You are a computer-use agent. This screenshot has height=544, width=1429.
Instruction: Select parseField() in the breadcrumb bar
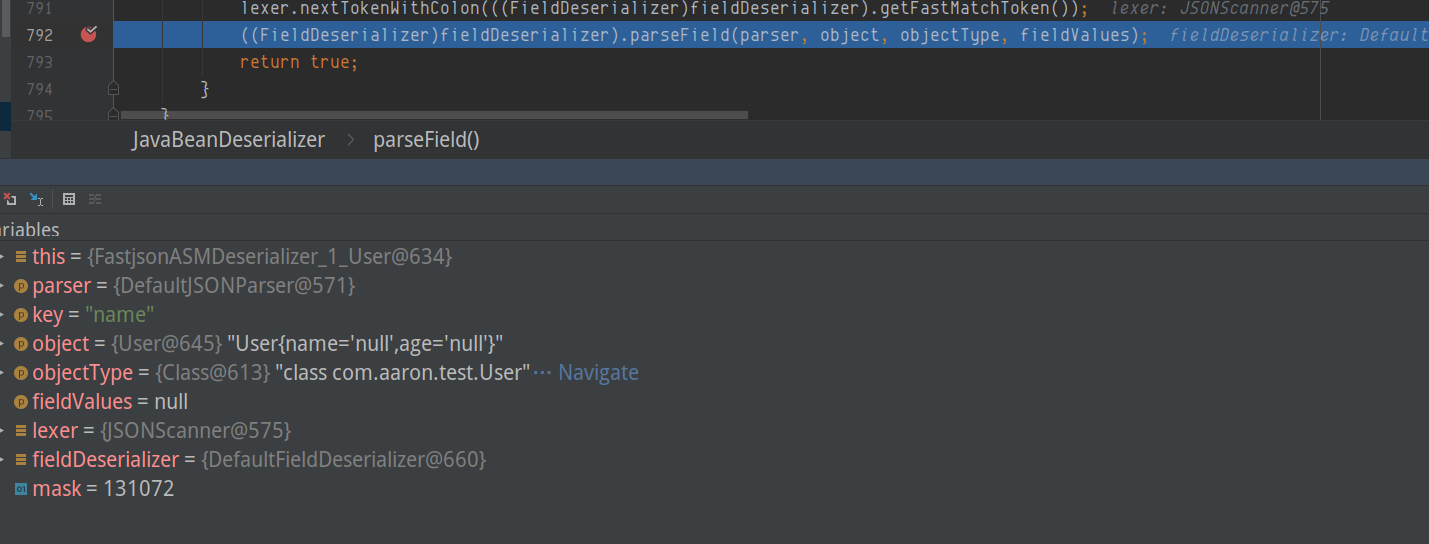(427, 140)
